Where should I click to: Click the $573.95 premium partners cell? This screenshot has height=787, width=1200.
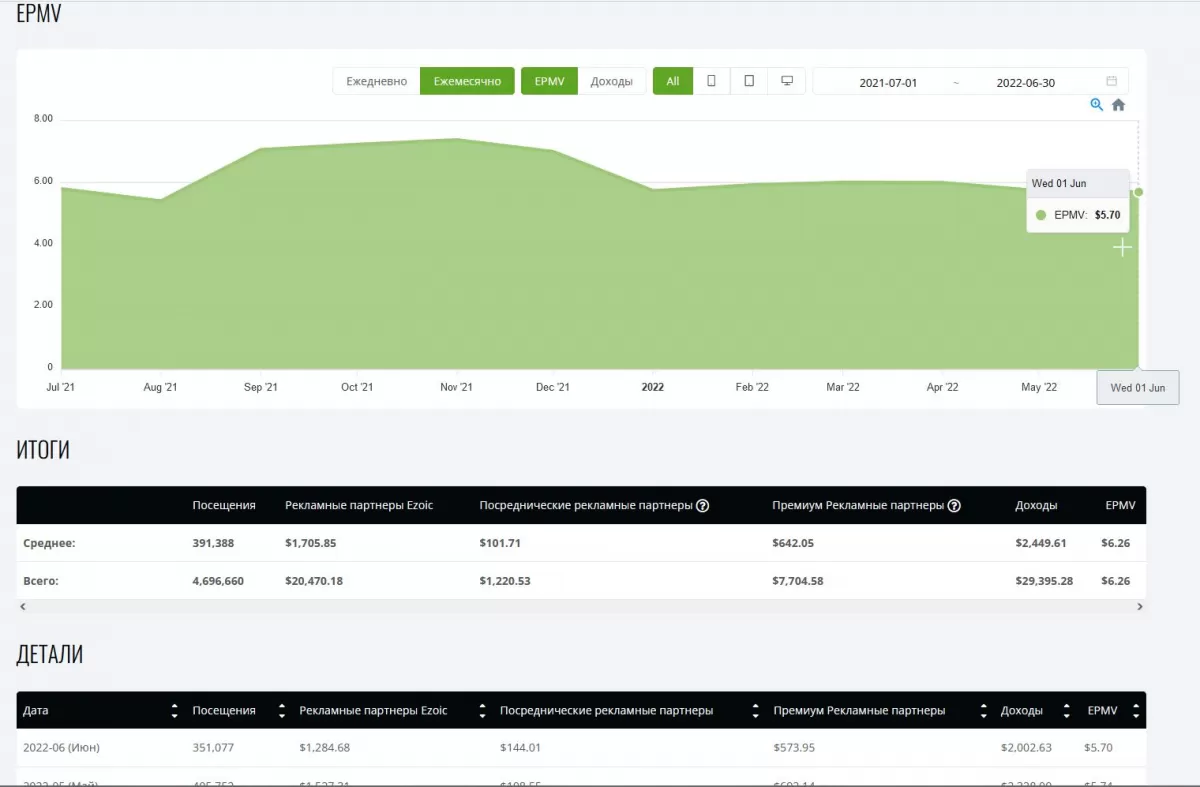pos(795,748)
